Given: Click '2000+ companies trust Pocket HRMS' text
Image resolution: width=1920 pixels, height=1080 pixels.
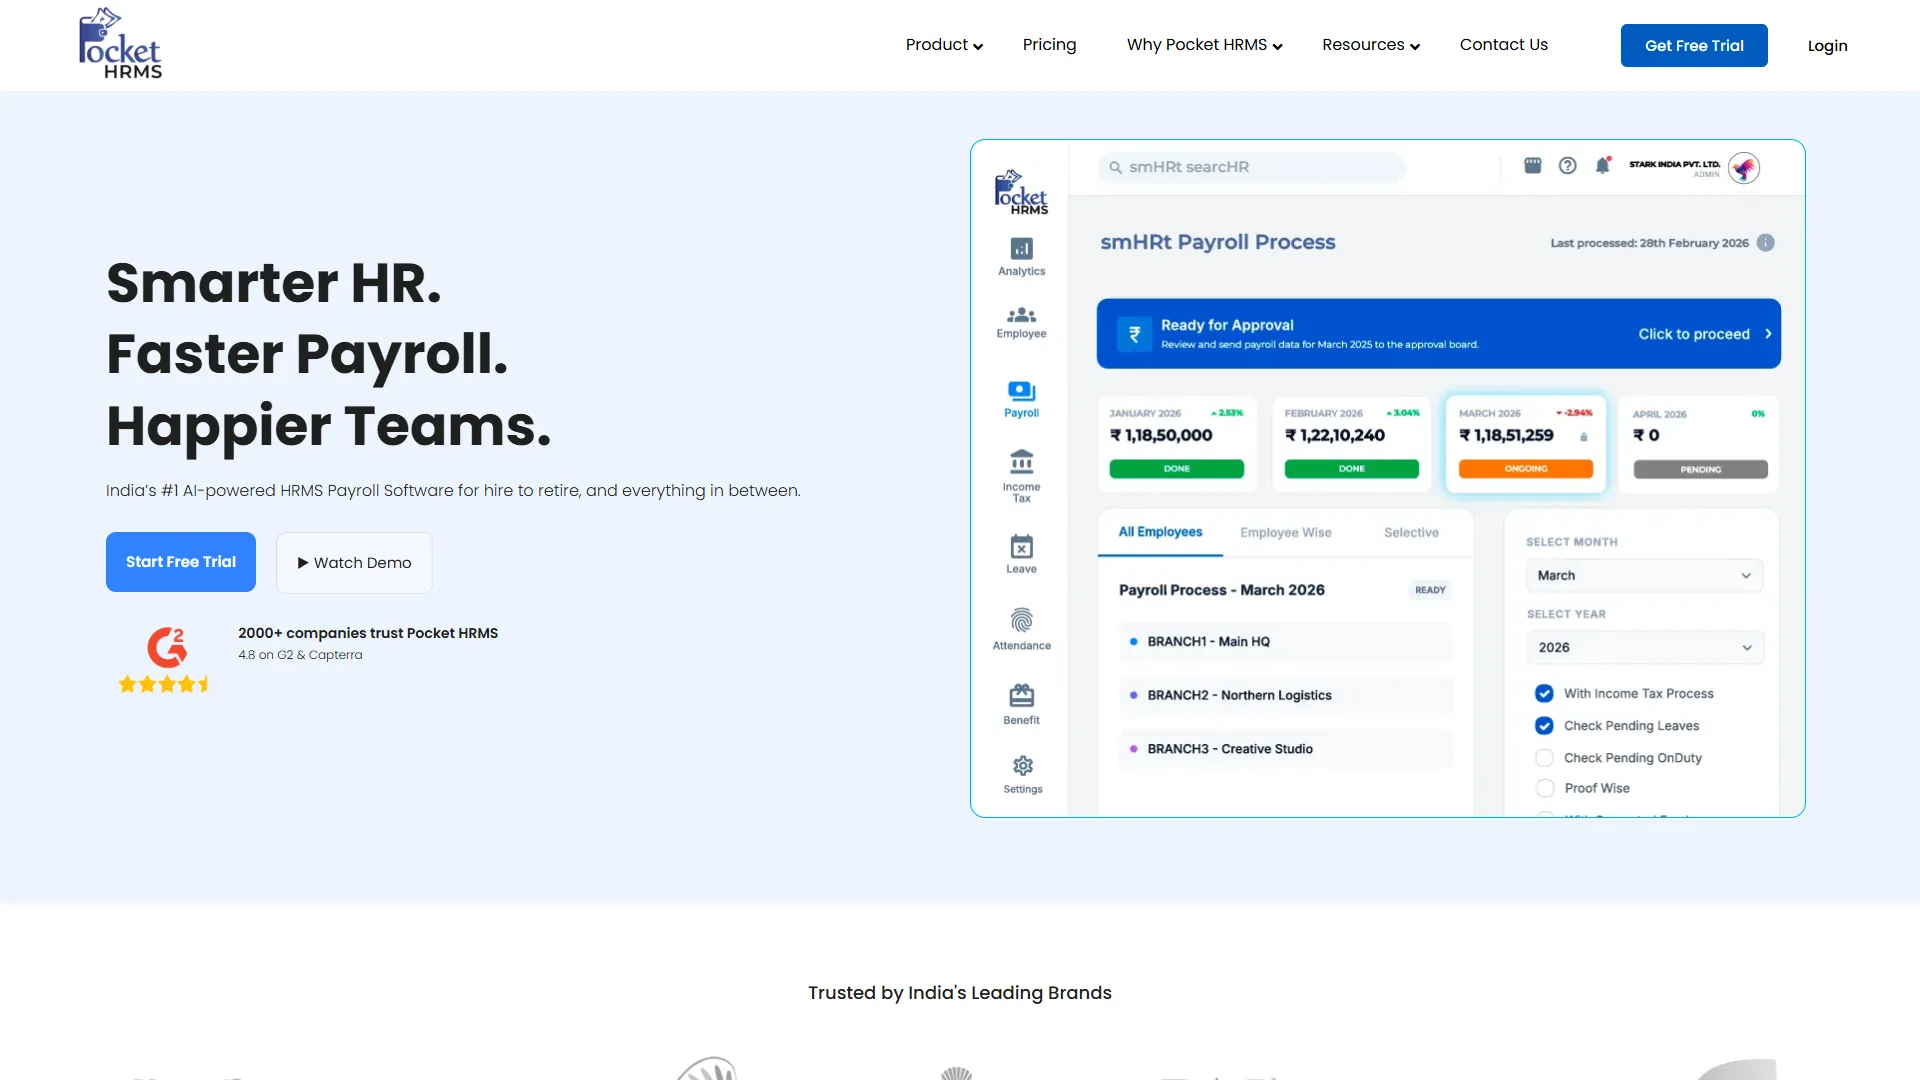Looking at the screenshot, I should point(368,633).
